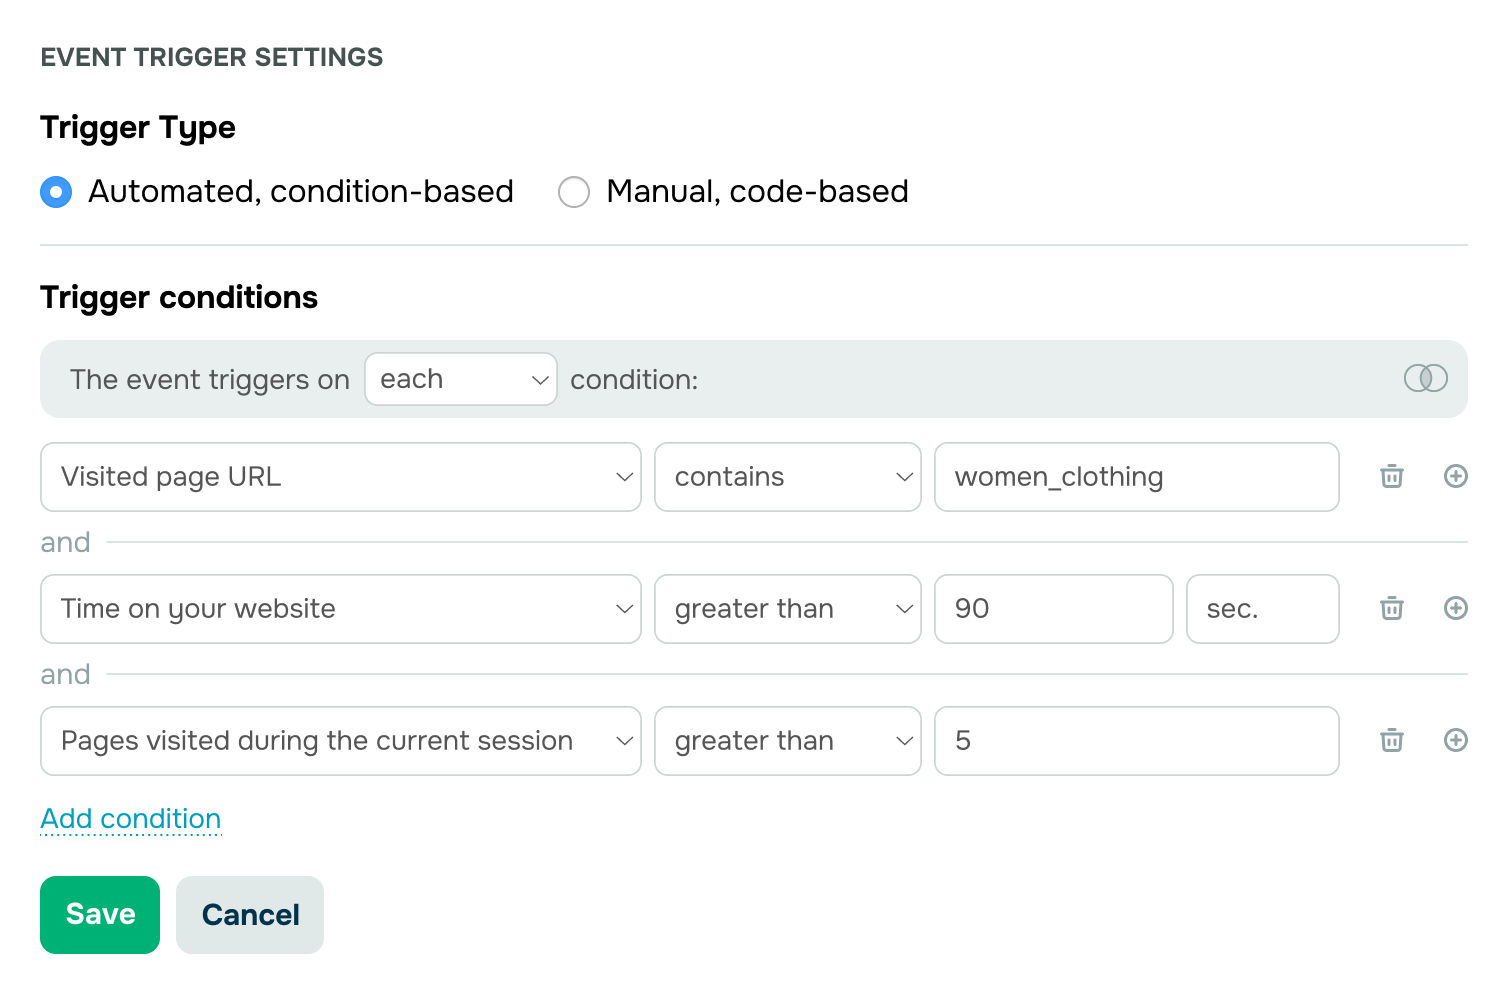Delete the Visited page URL condition
1508x994 pixels.
coord(1392,476)
